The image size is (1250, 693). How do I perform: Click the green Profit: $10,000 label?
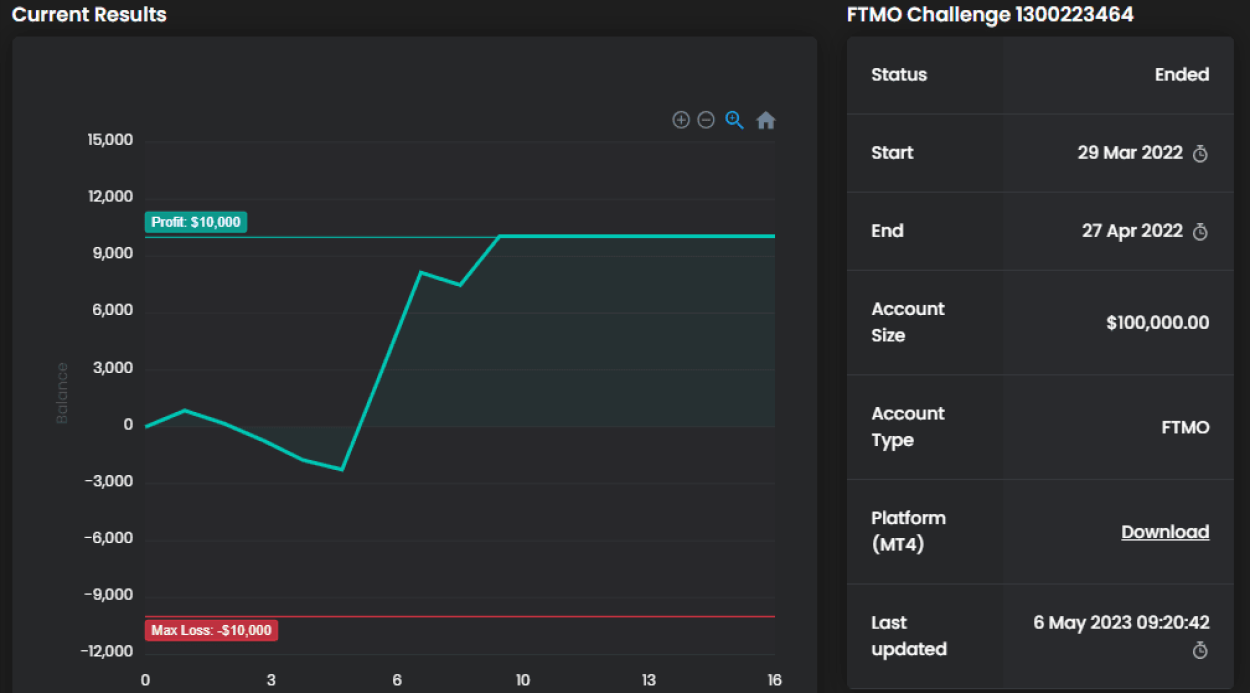point(196,222)
